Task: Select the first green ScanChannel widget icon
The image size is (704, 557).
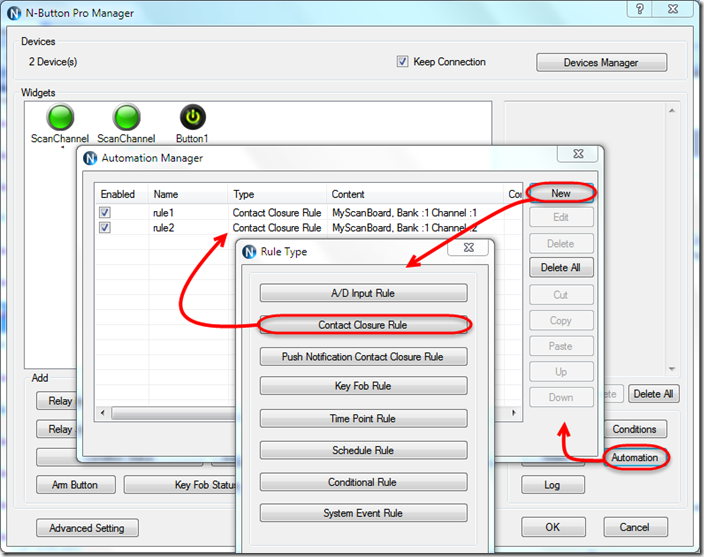Action: (60, 117)
